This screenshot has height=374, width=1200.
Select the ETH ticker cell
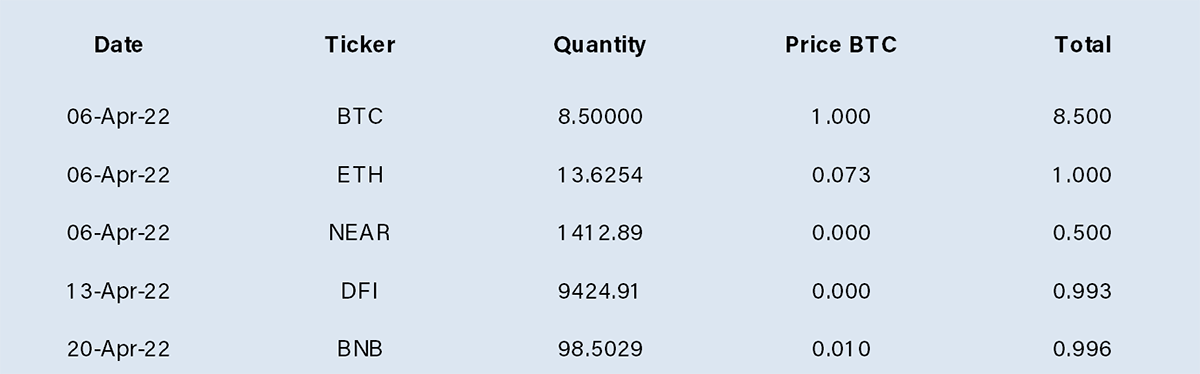[360, 175]
